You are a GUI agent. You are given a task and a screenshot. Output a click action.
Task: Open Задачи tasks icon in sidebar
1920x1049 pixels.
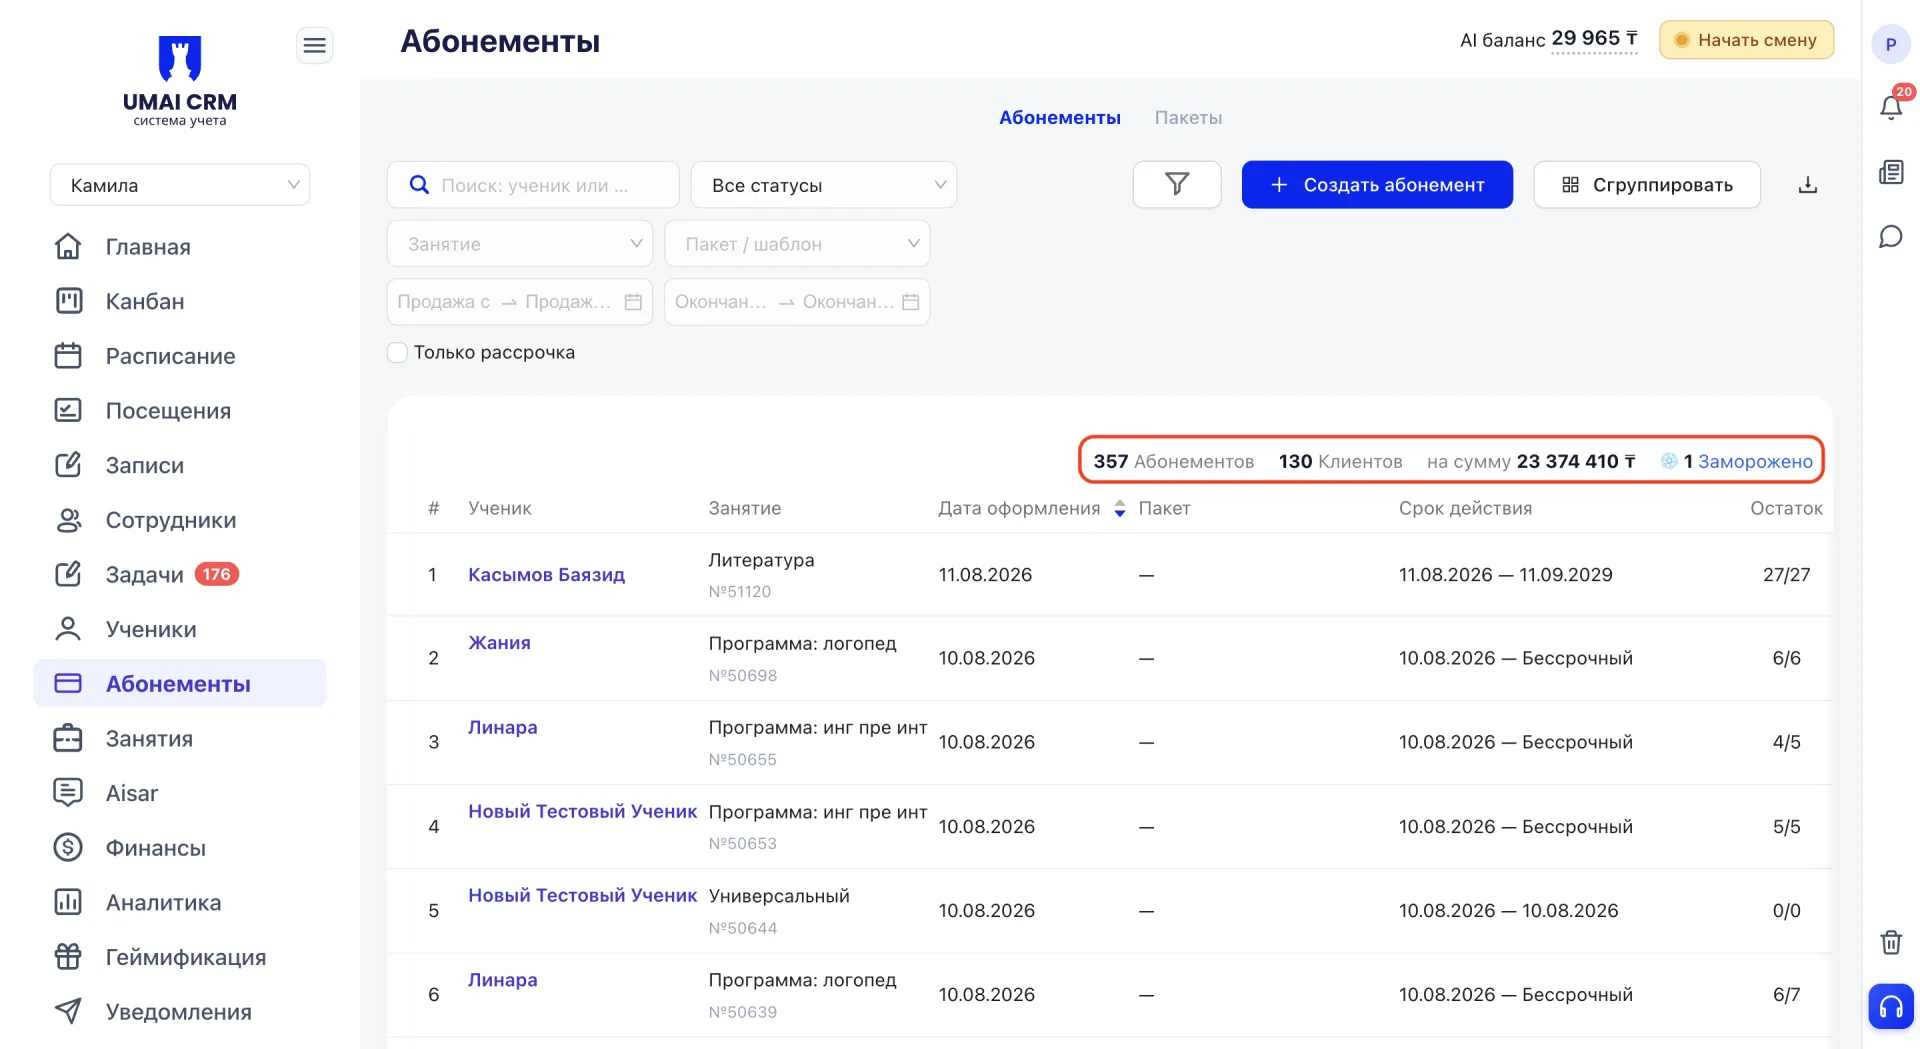68,574
